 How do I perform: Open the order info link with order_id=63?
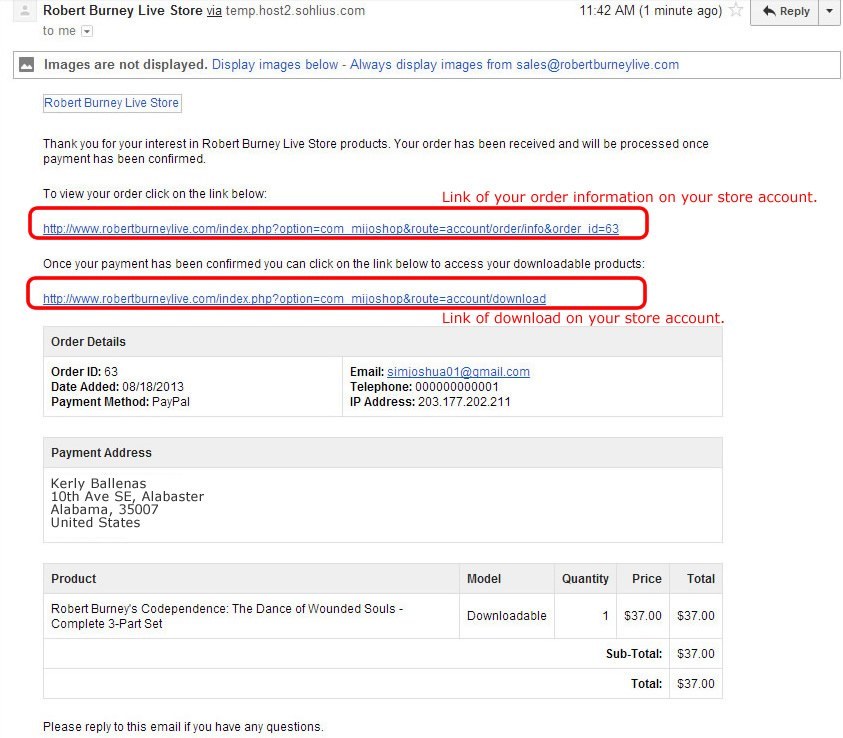tap(331, 228)
